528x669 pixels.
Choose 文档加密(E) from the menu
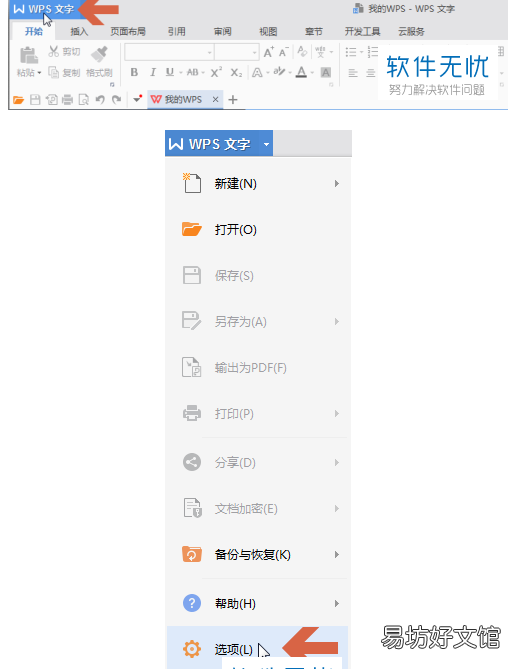tap(258, 509)
